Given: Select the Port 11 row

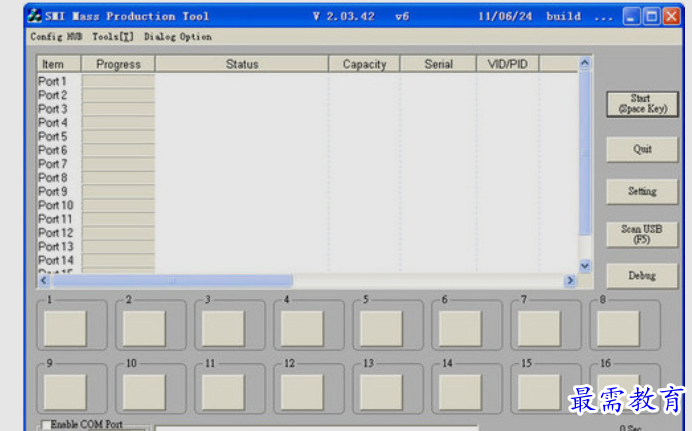Looking at the screenshot, I should pyautogui.click(x=308, y=219).
